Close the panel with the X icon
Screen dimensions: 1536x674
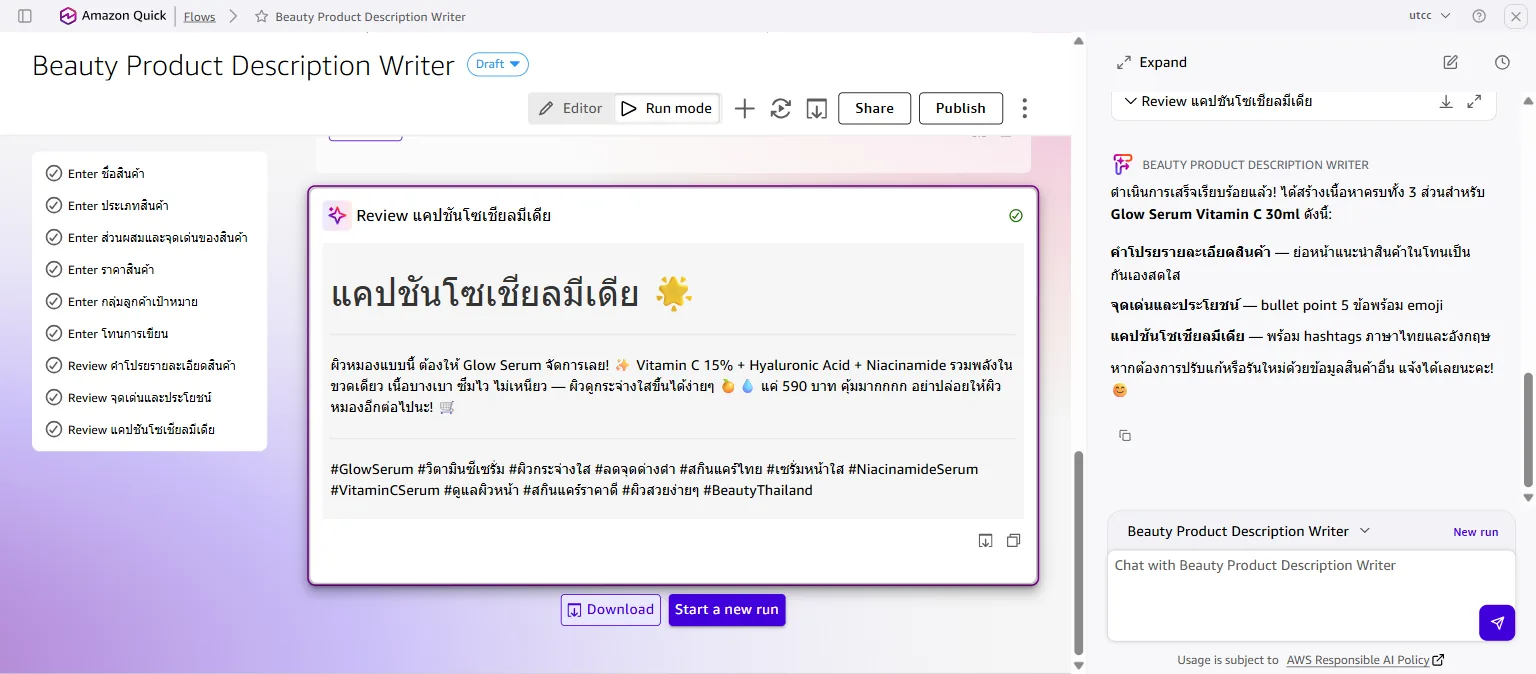coord(1516,16)
